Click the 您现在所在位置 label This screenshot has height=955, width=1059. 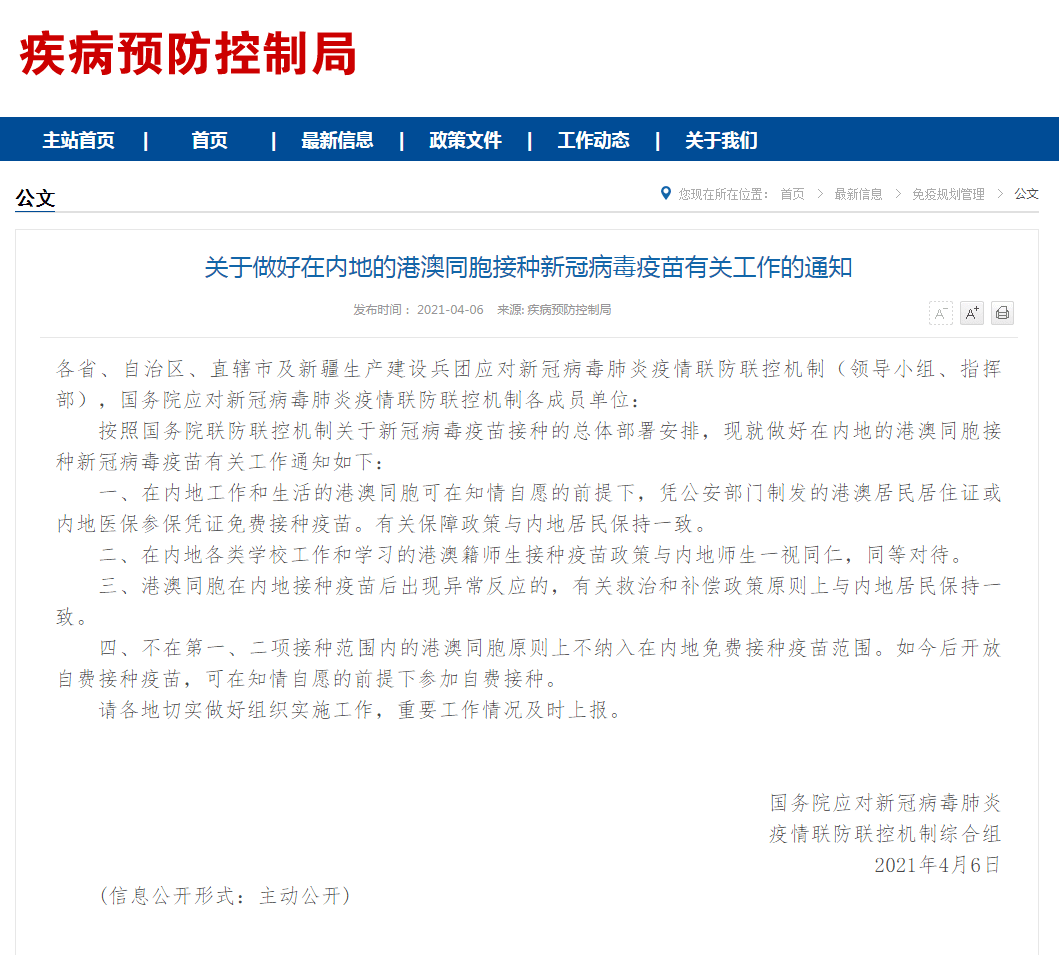click(x=723, y=195)
